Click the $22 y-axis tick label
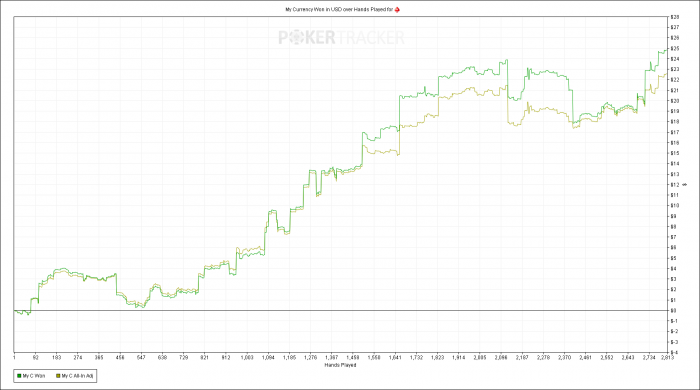 point(675,80)
